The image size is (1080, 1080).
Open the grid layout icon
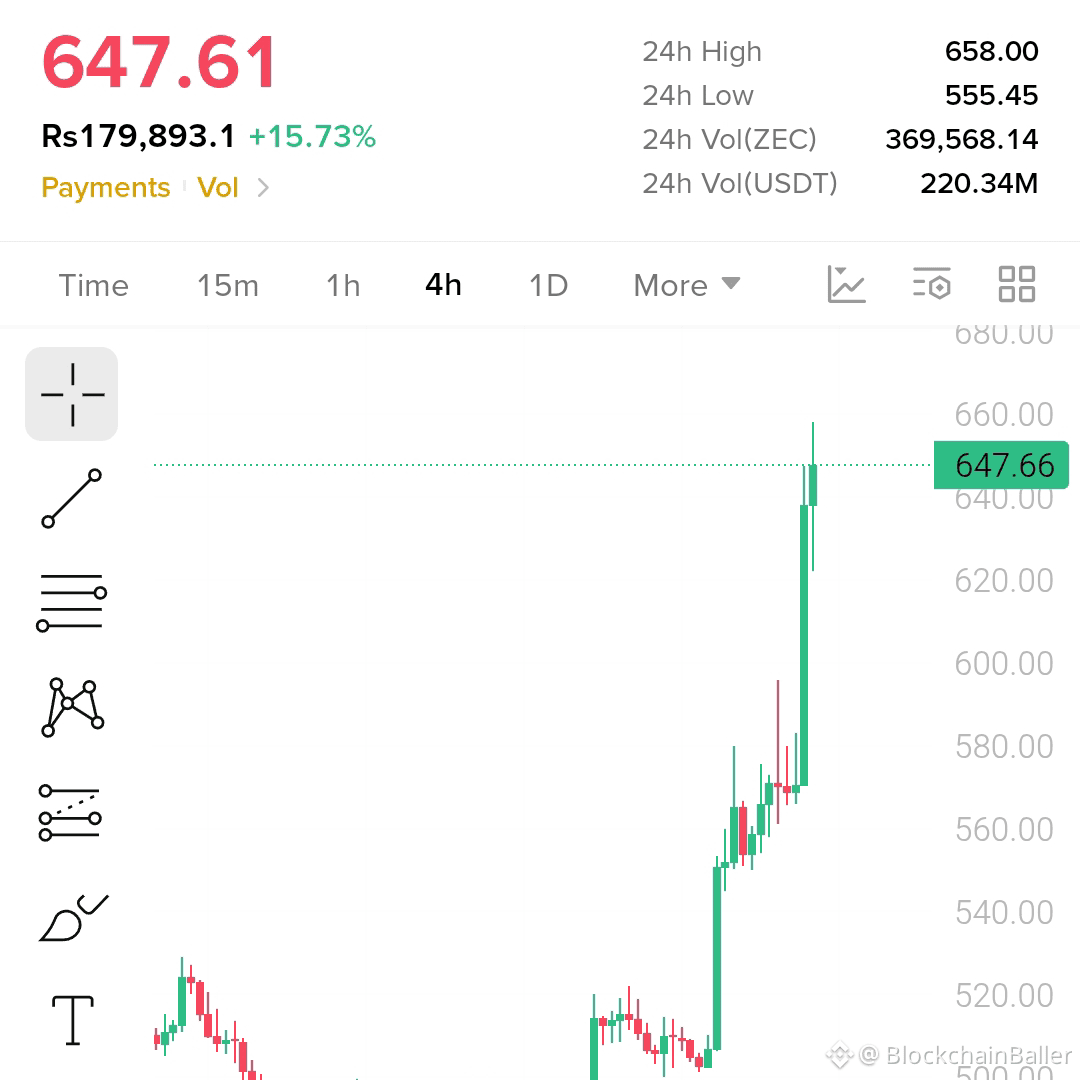[1017, 284]
